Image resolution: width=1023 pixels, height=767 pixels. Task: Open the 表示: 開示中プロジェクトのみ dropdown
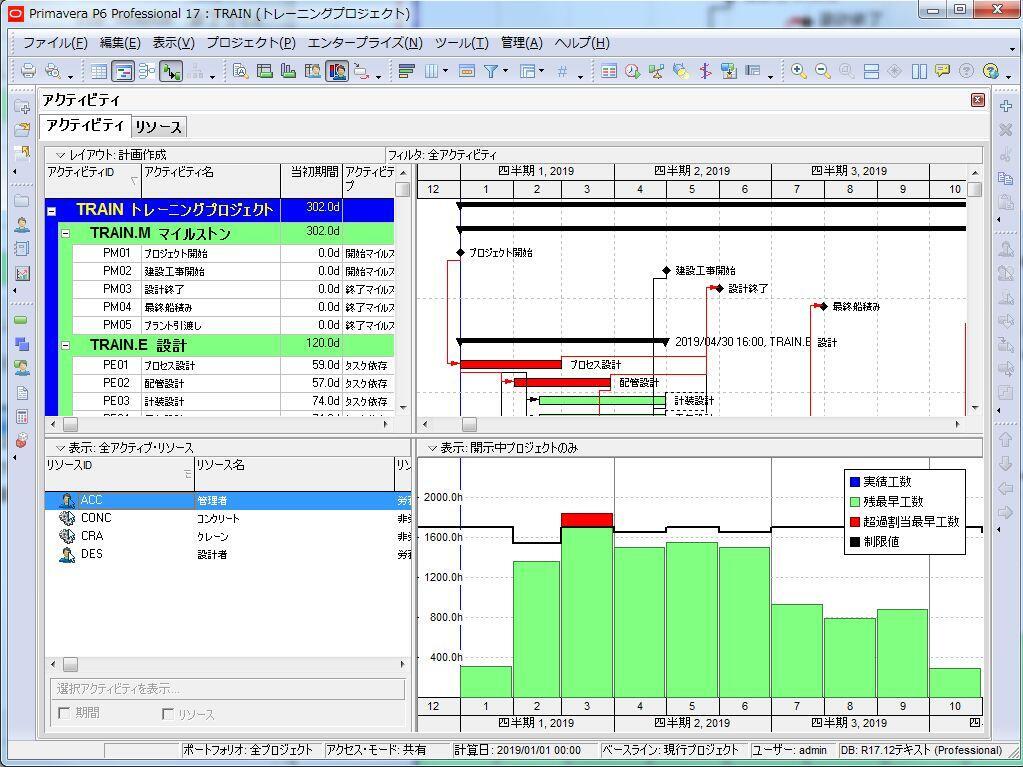(x=432, y=448)
